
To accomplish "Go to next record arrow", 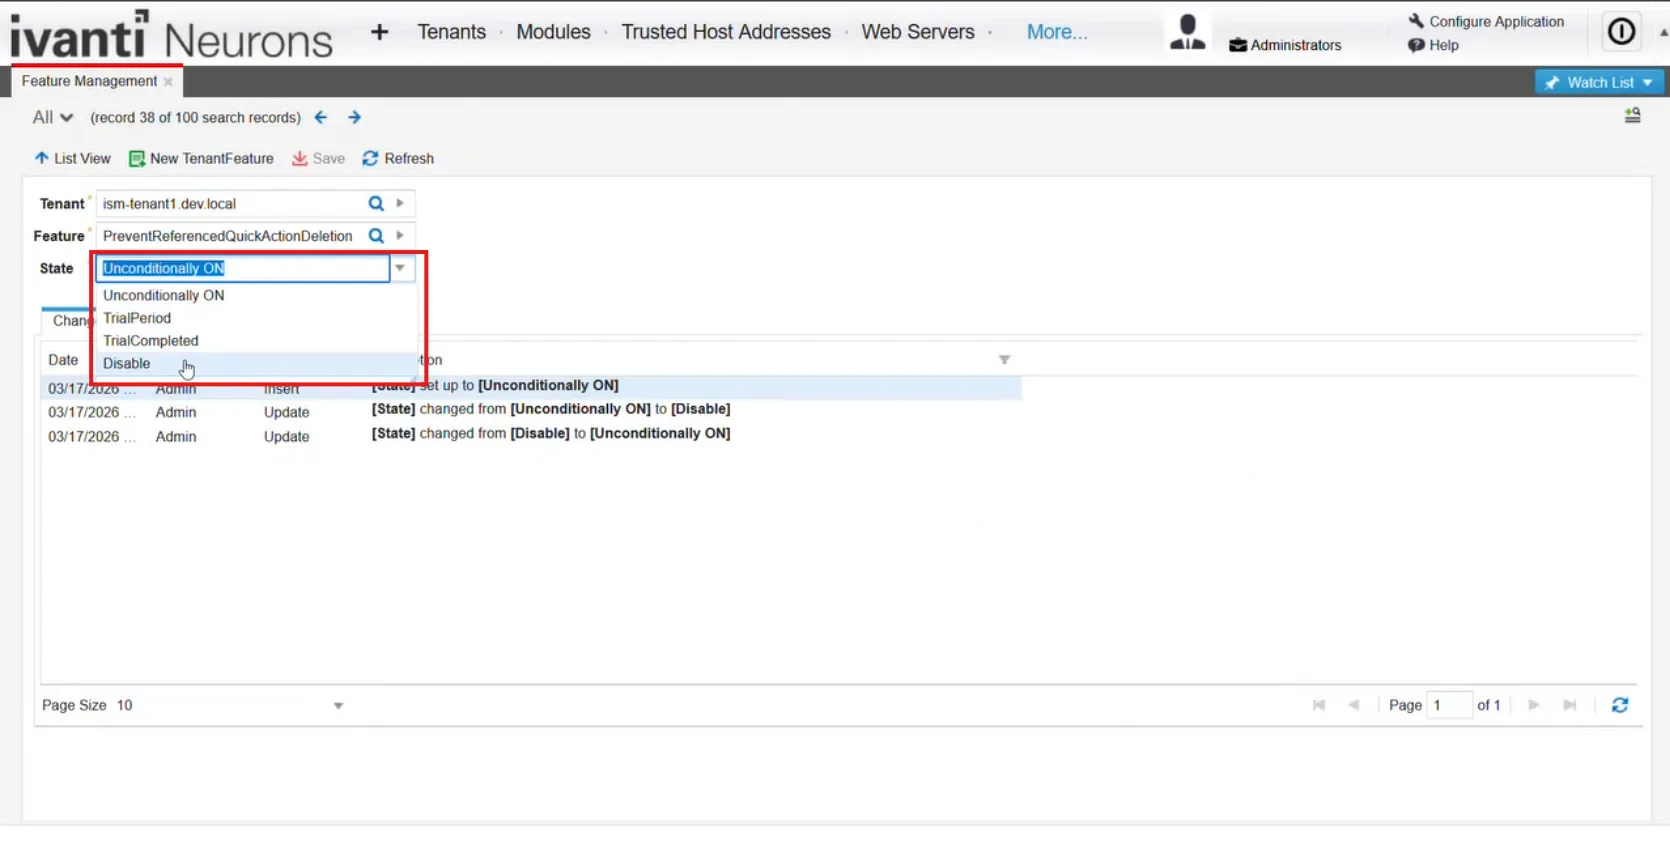I will 354,117.
